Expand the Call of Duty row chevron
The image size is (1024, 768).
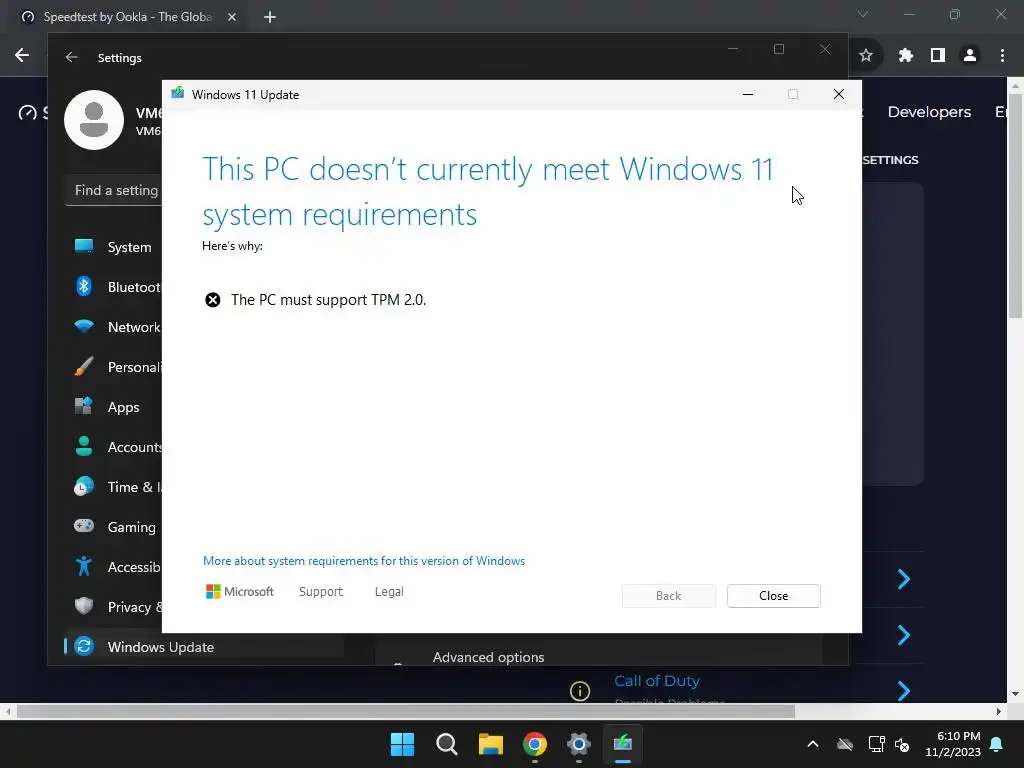coord(904,690)
